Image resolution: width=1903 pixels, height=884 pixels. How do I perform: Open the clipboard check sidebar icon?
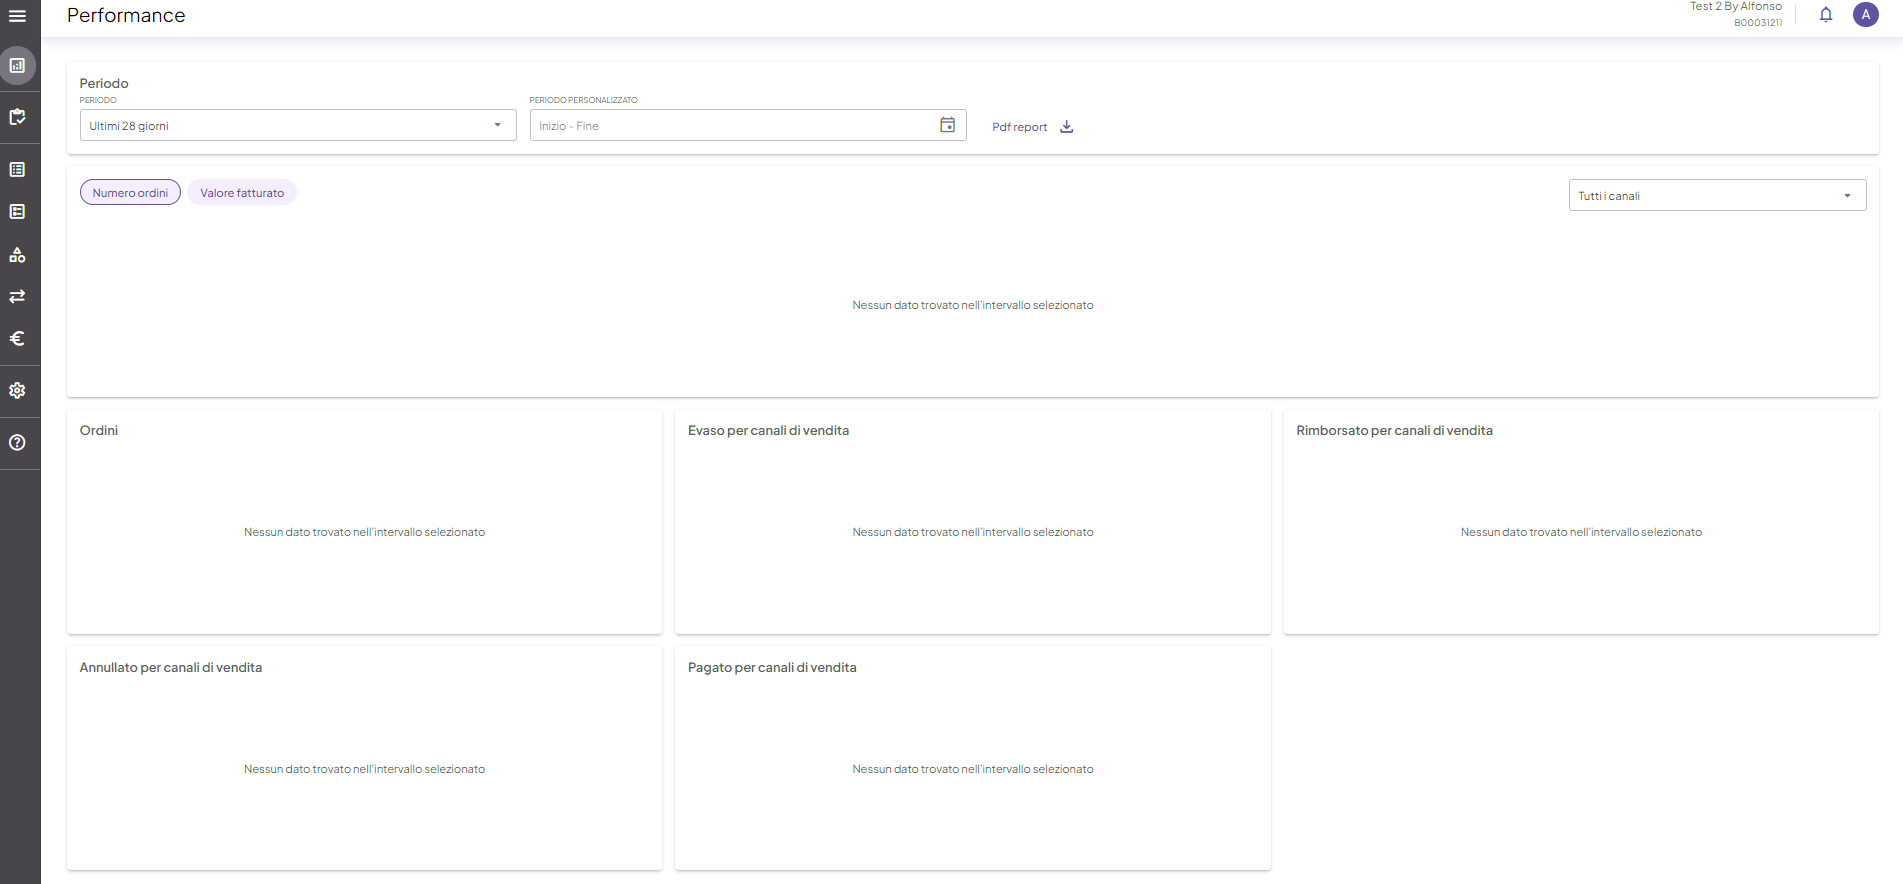pyautogui.click(x=17, y=117)
